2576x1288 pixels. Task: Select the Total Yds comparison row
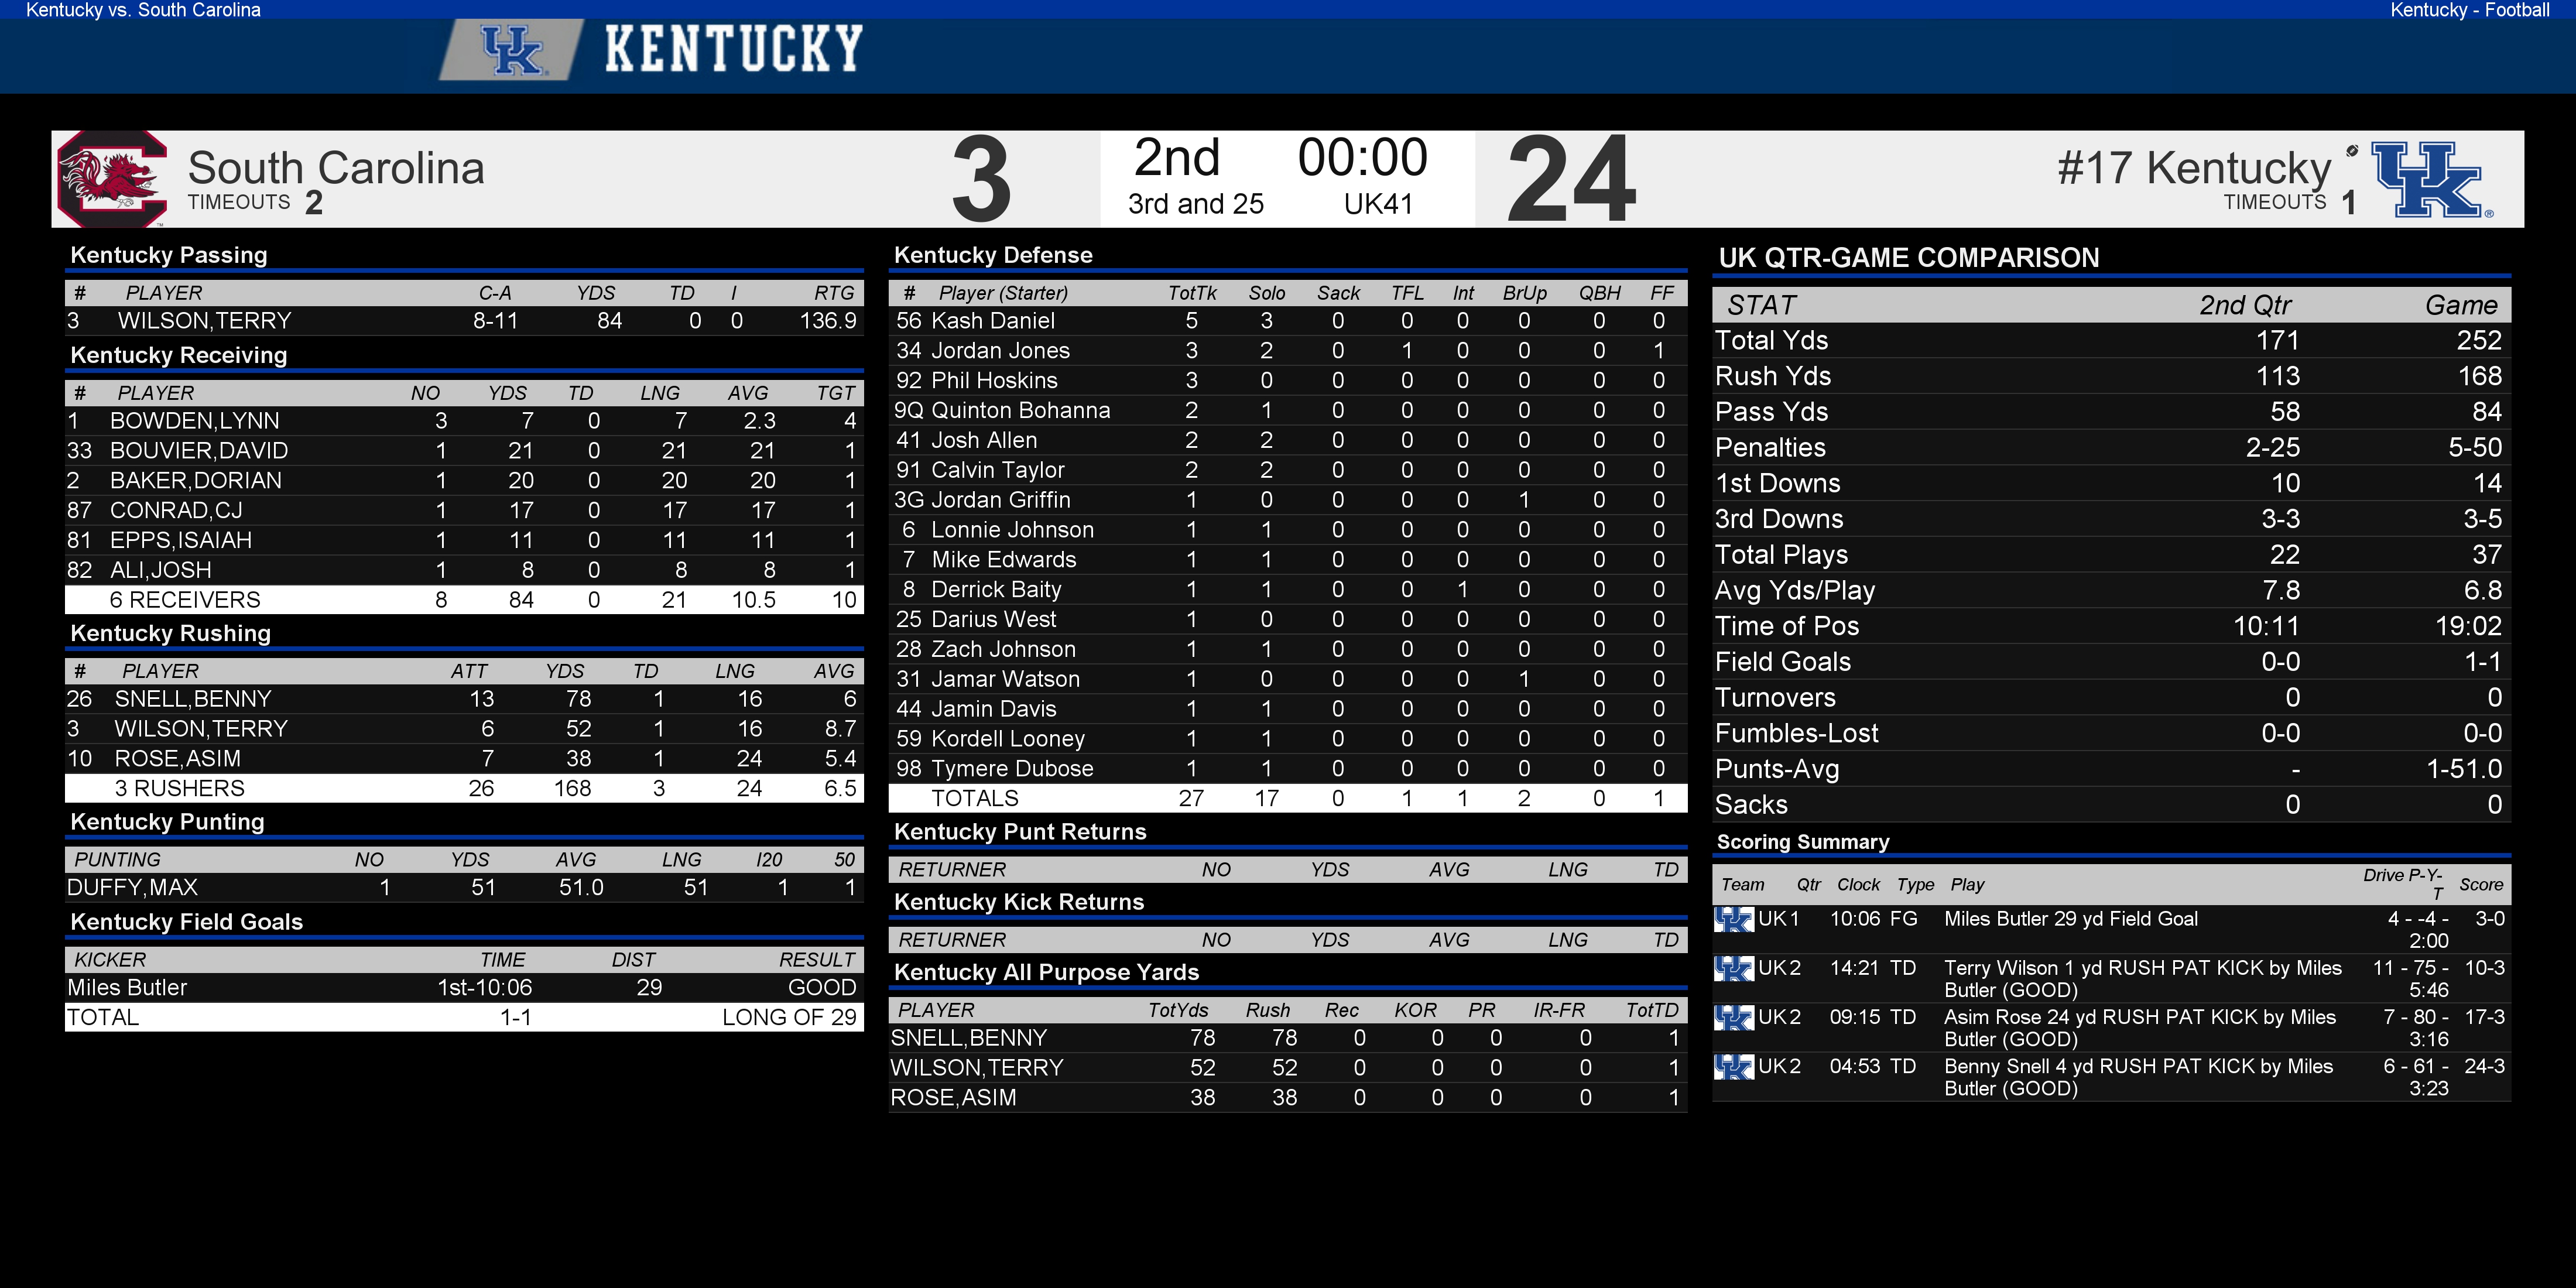2111,341
